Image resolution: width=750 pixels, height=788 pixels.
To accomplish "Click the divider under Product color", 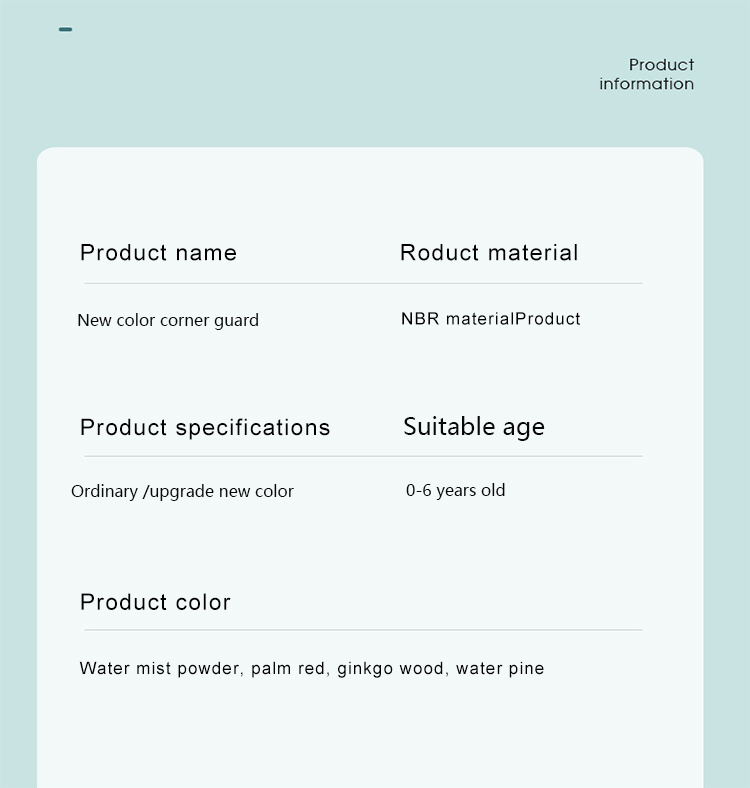I will click(363, 629).
